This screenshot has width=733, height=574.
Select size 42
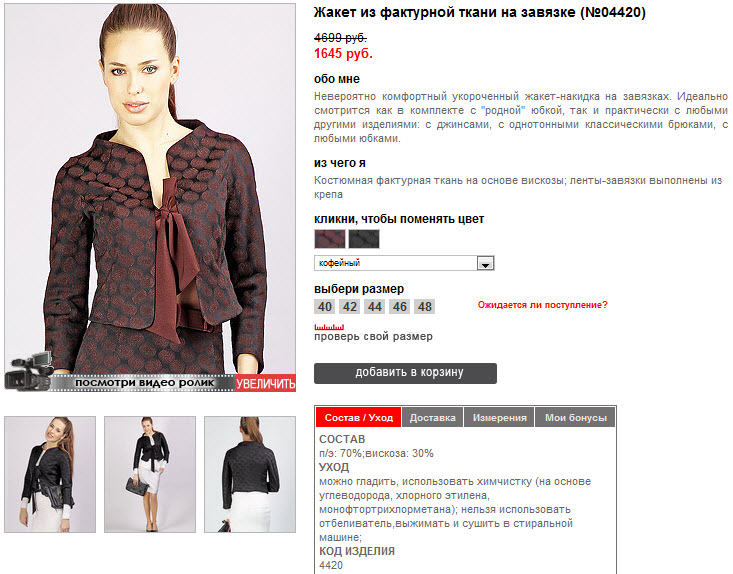[x=350, y=307]
